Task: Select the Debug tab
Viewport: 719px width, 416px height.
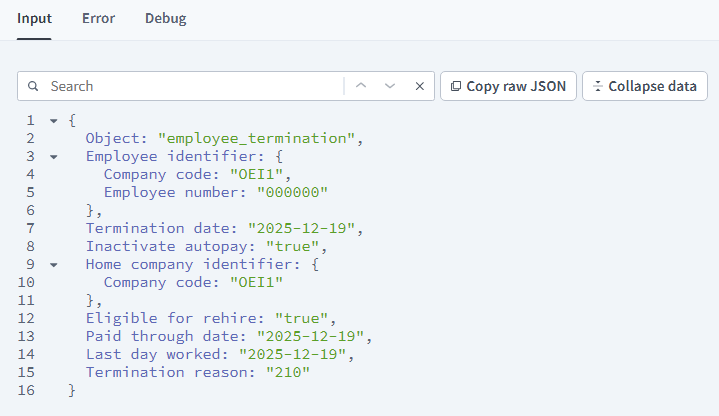Action: point(165,19)
